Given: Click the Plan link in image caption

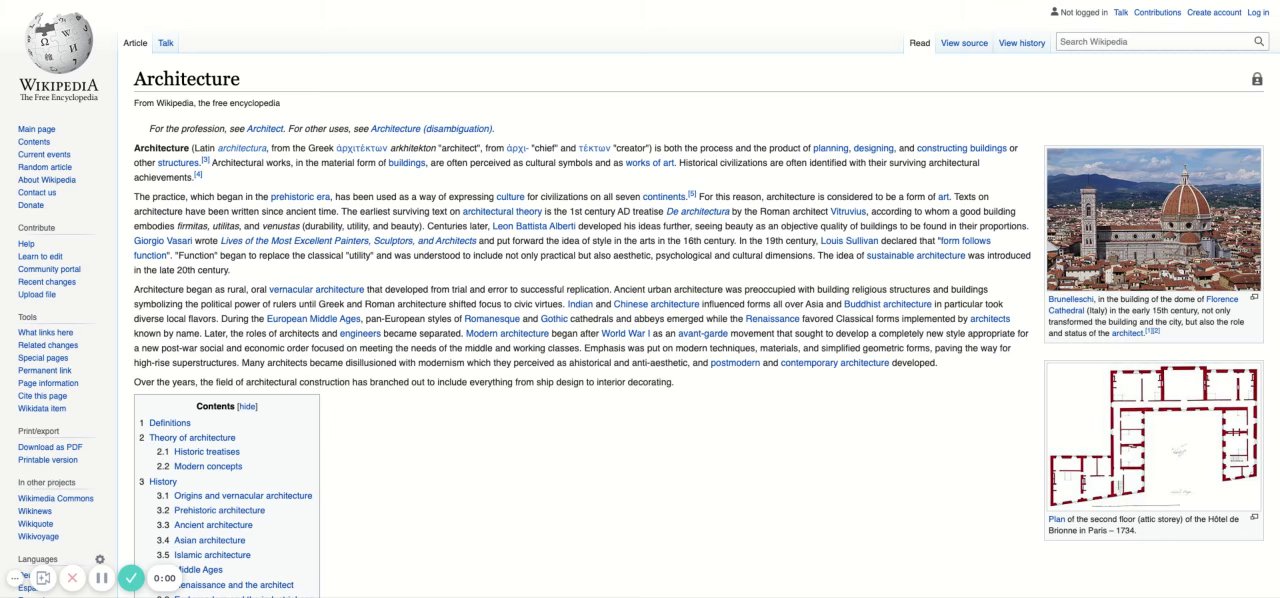Looking at the screenshot, I should point(1056,519).
